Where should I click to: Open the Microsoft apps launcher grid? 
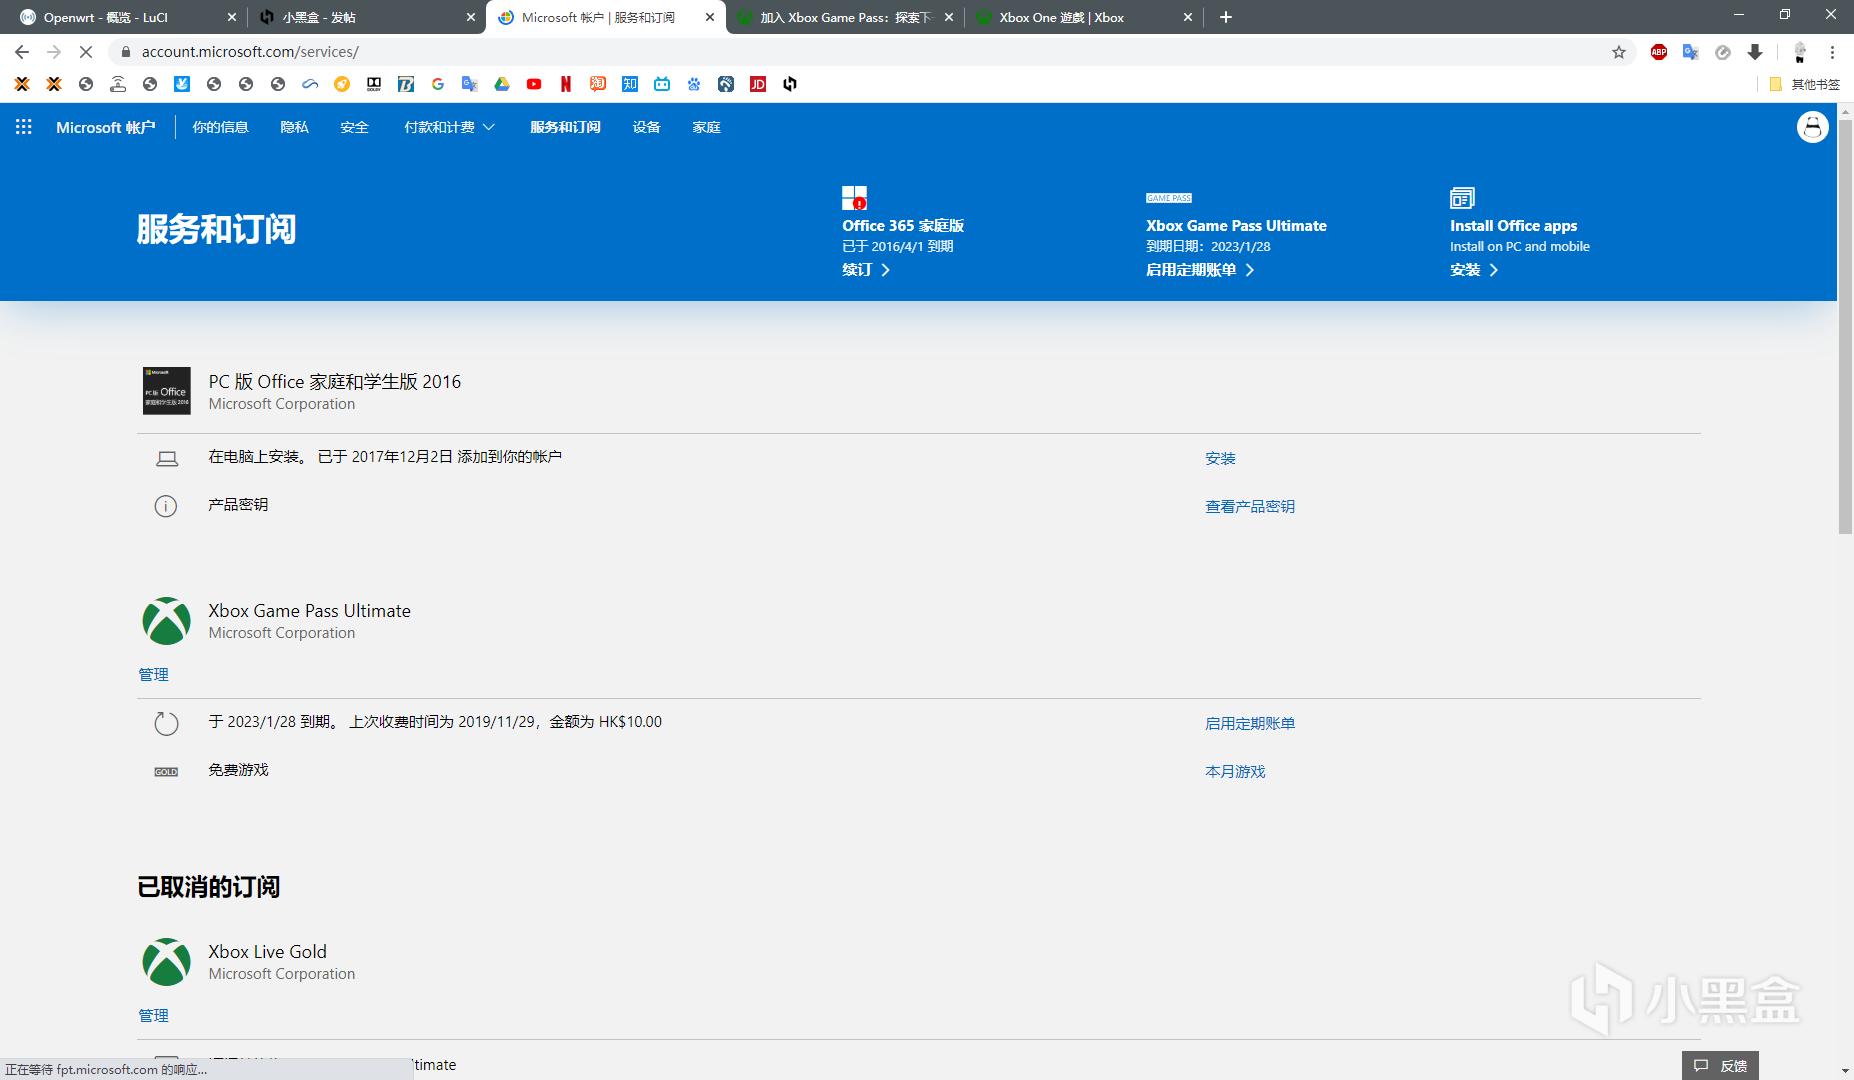click(23, 127)
